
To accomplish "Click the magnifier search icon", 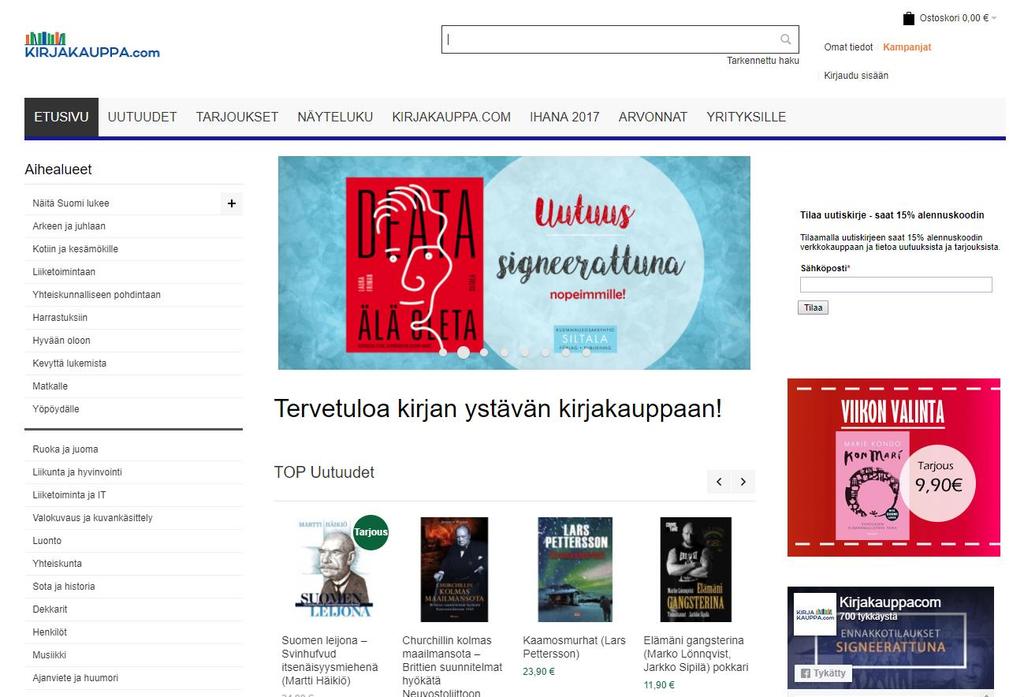I will tap(786, 40).
